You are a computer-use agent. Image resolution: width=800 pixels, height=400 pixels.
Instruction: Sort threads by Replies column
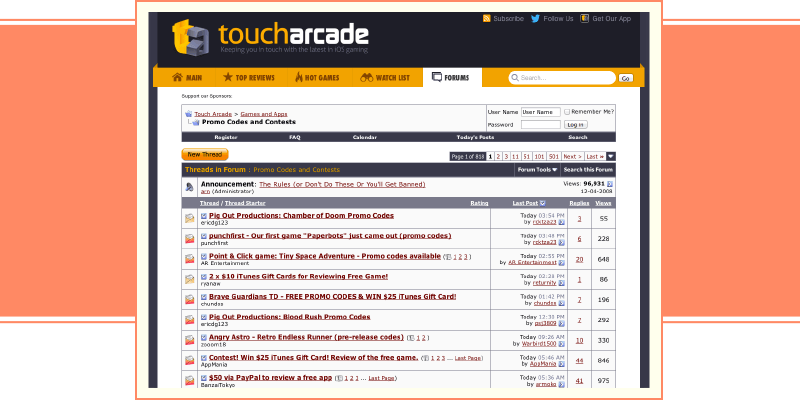pyautogui.click(x=579, y=203)
